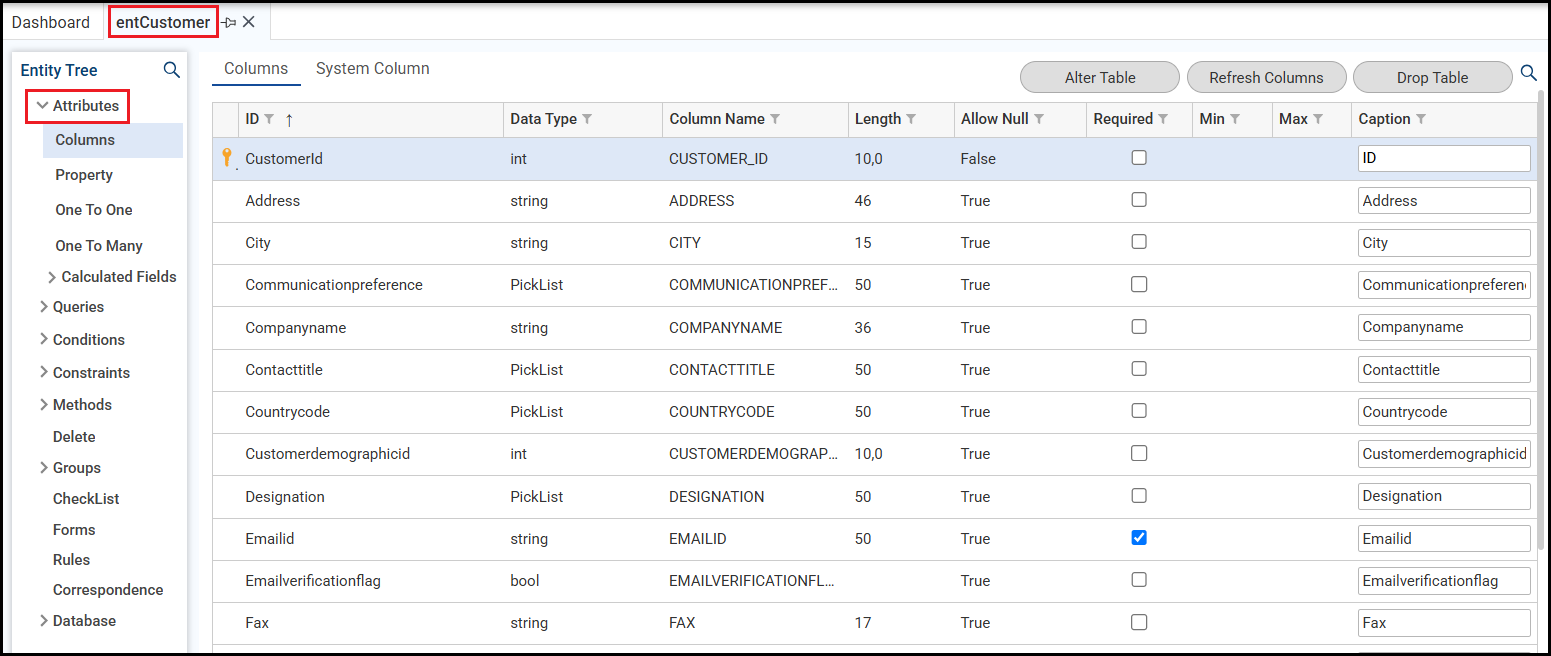Click the Alter Table button

[x=1099, y=77]
